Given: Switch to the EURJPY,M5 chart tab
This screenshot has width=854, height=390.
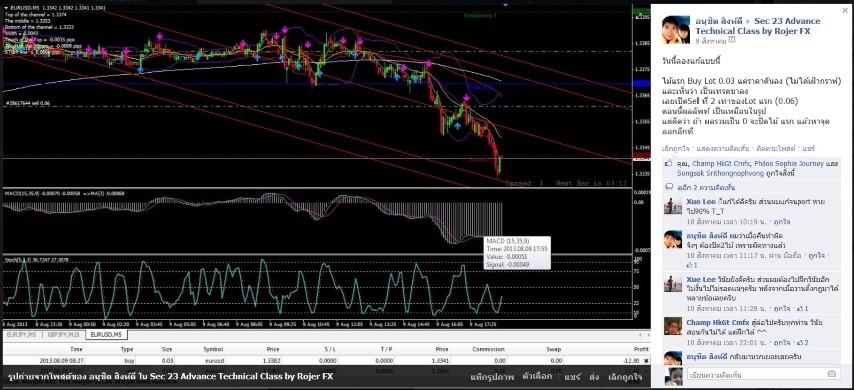Looking at the screenshot, I should coord(21,334).
